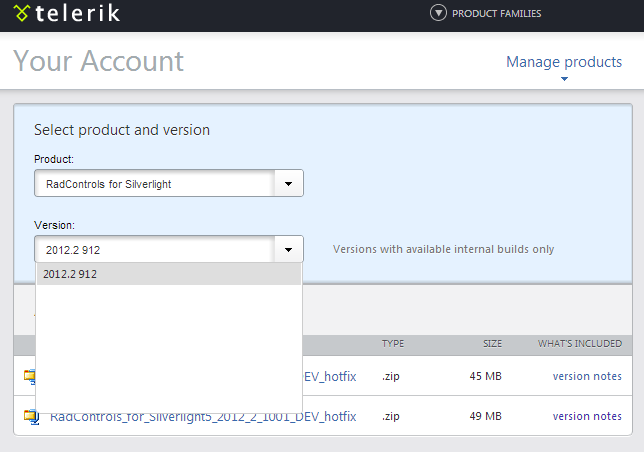Click the What's Included column header
Viewport: 644px width, 452px height.
pos(579,344)
